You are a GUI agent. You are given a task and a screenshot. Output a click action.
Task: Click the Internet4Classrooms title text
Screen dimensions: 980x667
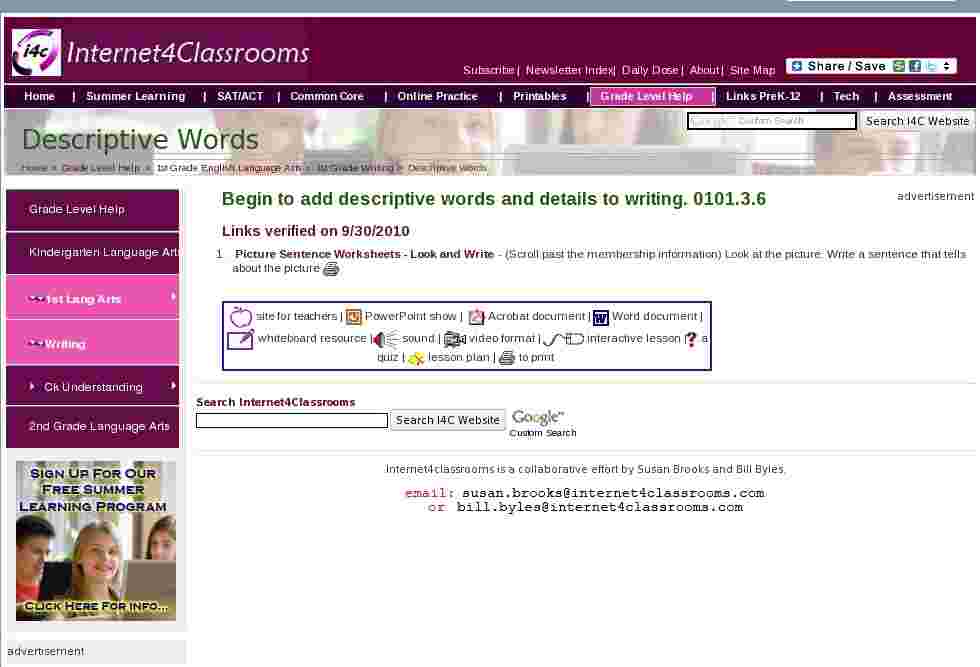click(x=188, y=53)
